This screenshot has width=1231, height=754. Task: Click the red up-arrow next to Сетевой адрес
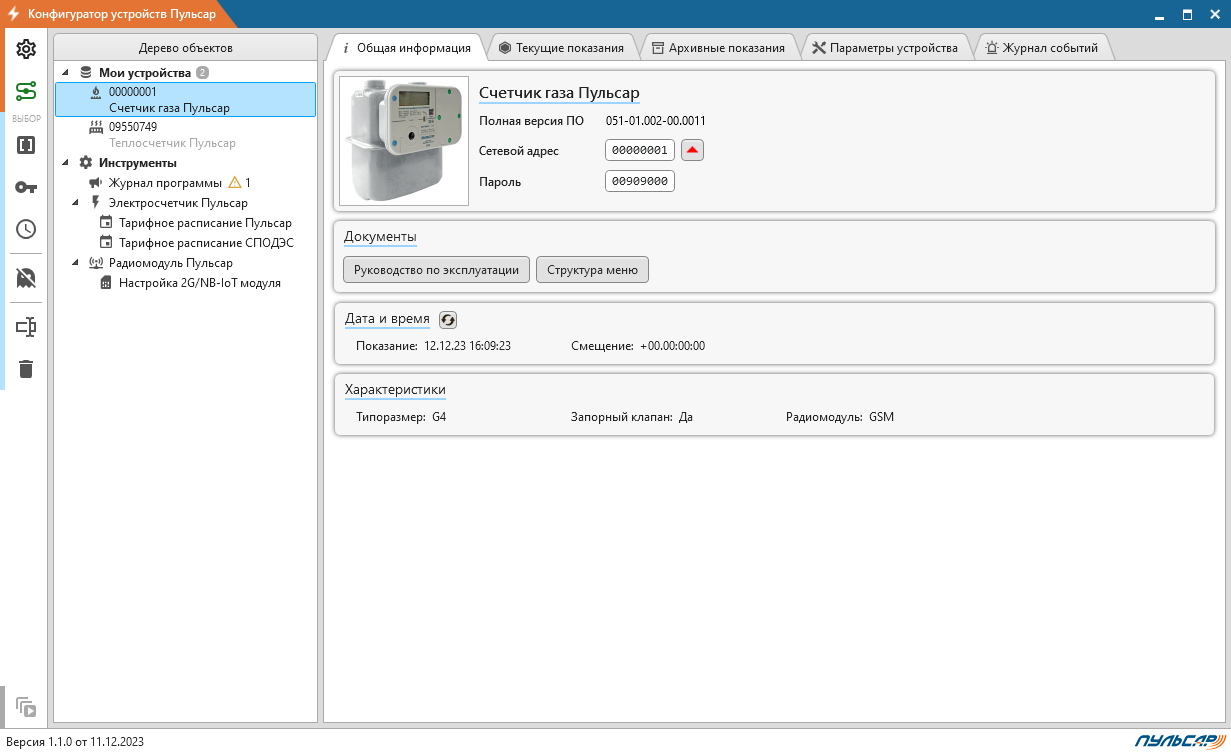[693, 150]
